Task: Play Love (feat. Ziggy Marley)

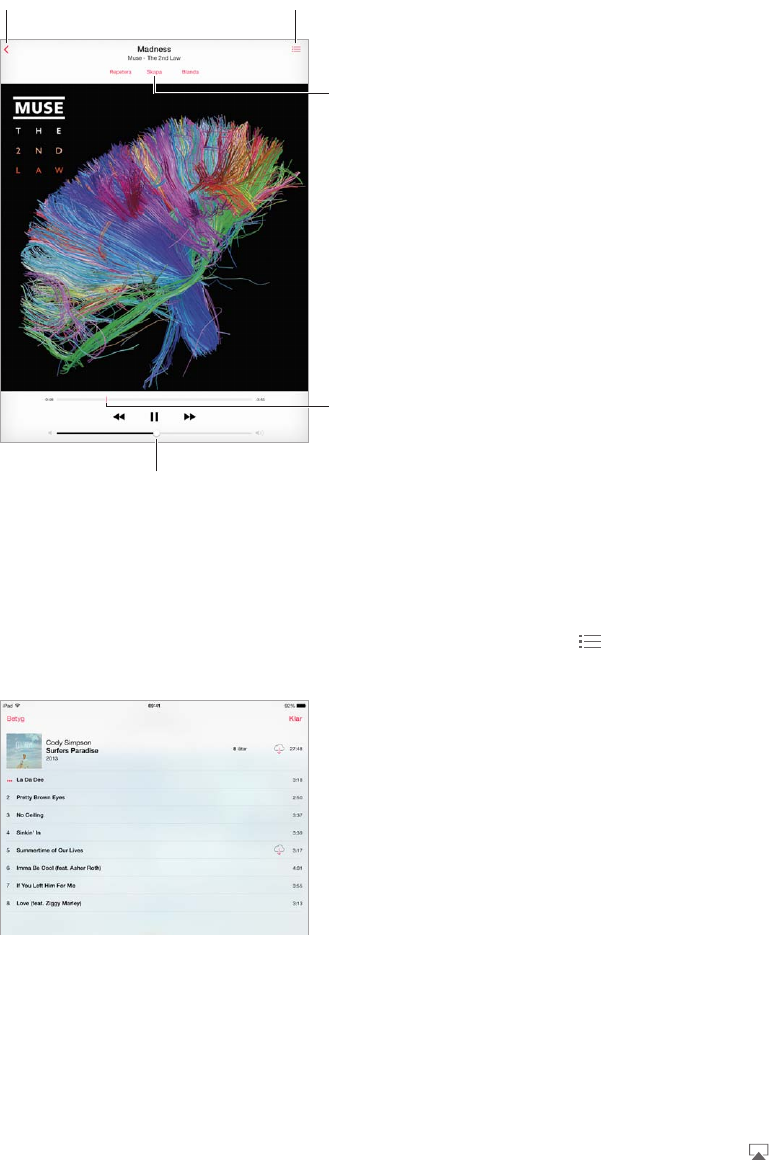Action: [x=154, y=903]
